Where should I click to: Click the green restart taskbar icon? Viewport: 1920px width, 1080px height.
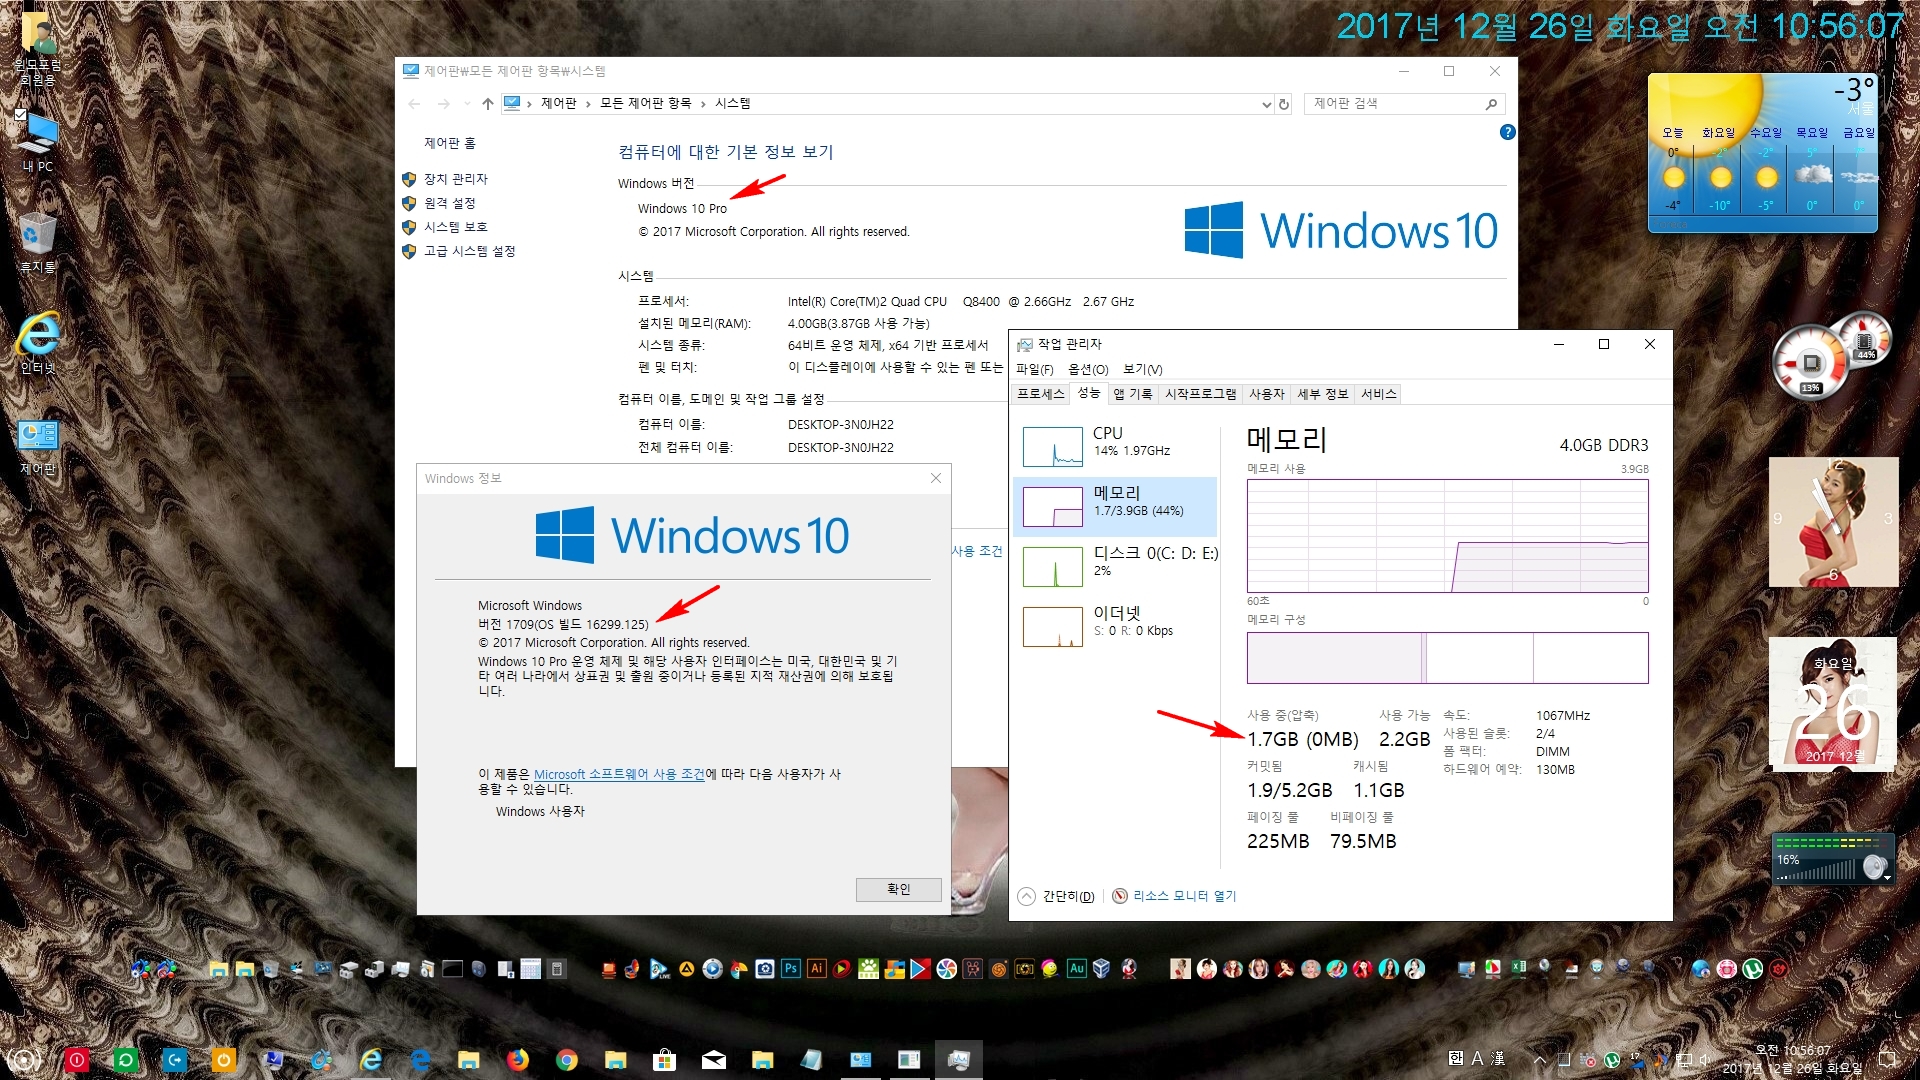[x=126, y=1059]
